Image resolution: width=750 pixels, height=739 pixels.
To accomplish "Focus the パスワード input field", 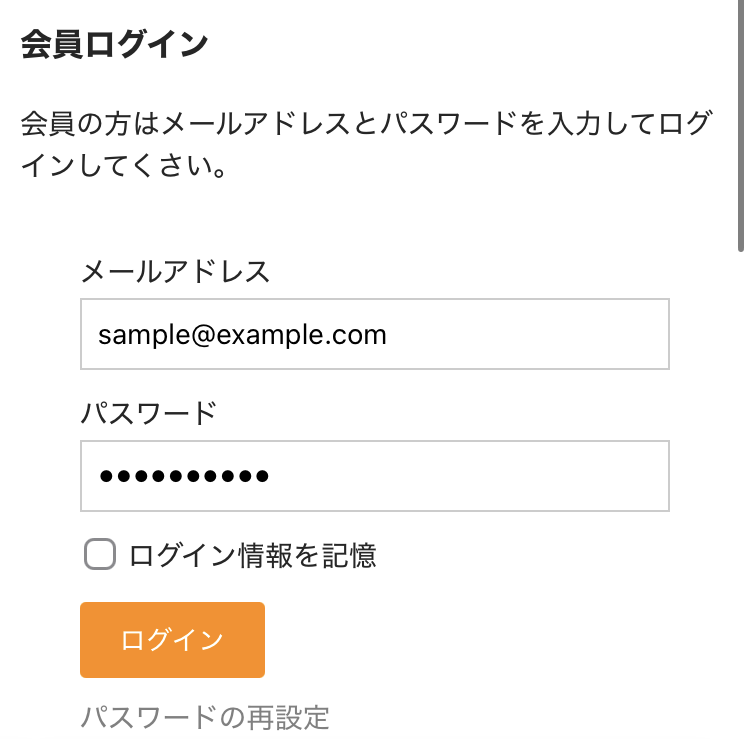I will coord(374,476).
